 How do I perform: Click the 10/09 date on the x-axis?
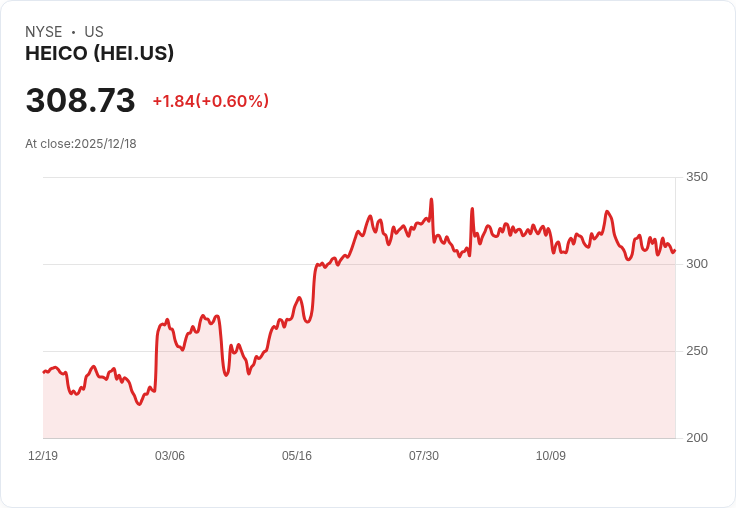551,456
